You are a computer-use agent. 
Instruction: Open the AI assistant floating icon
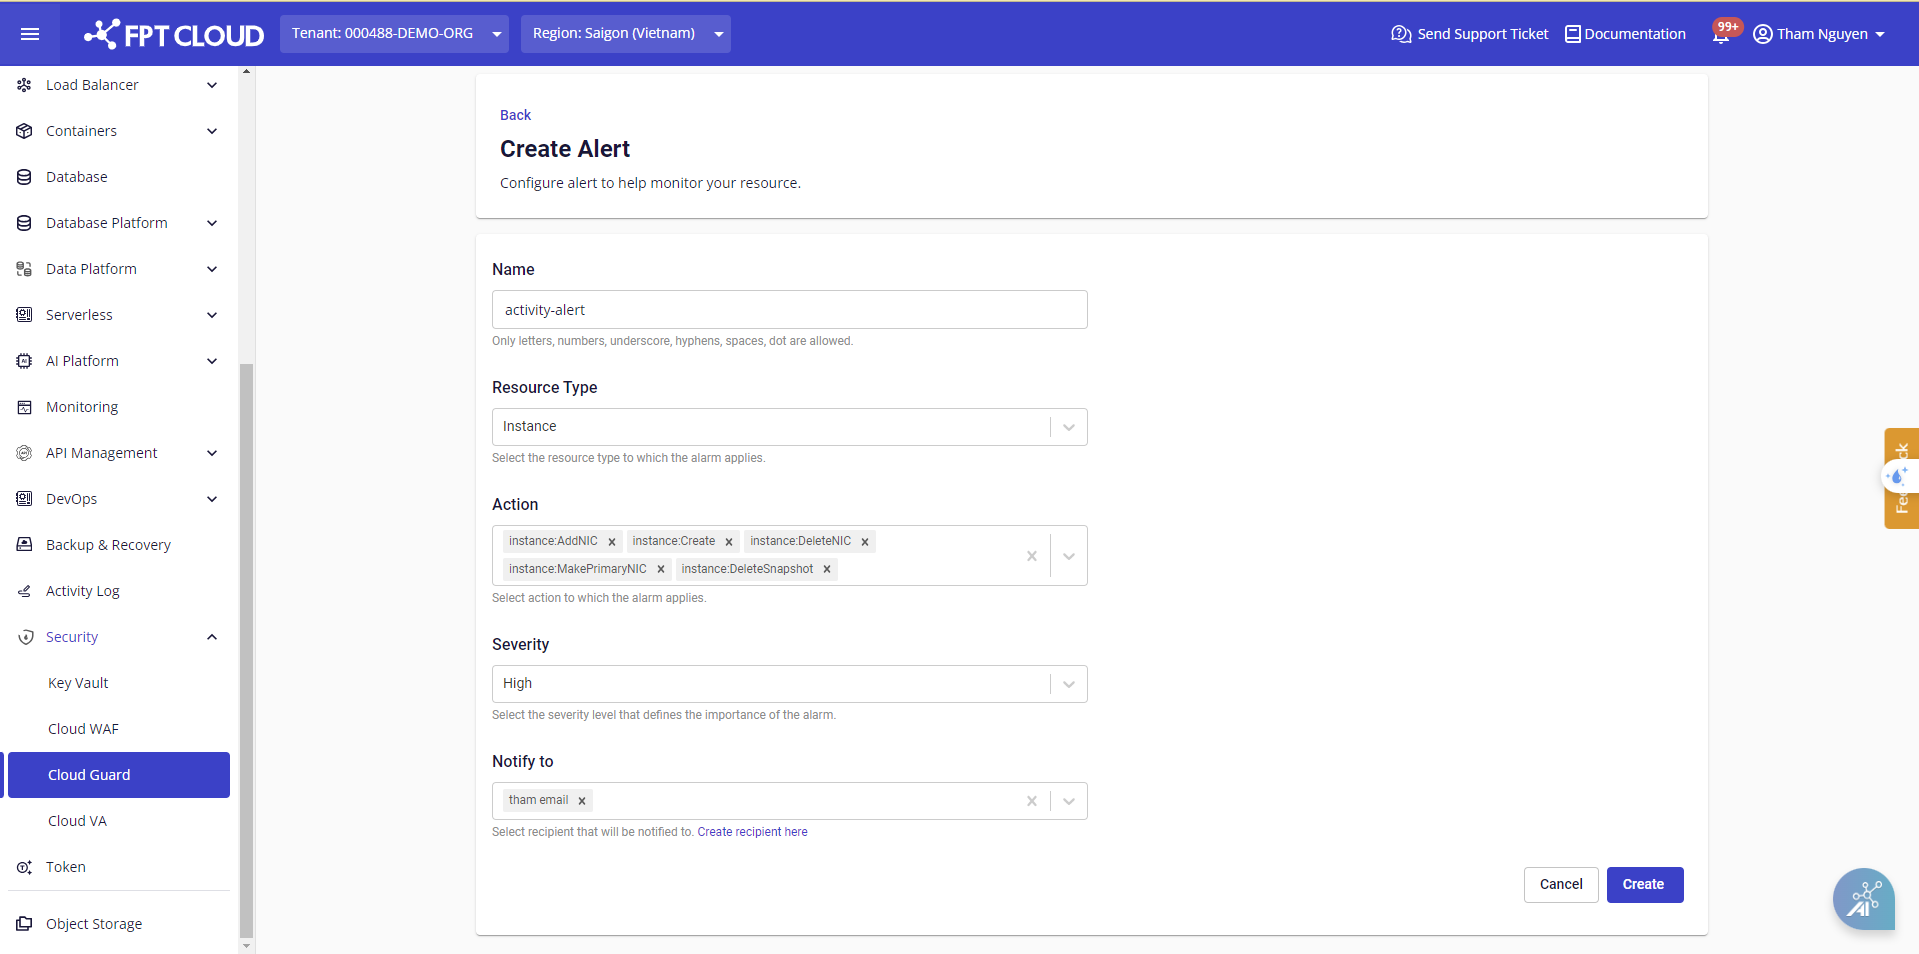(x=1863, y=898)
